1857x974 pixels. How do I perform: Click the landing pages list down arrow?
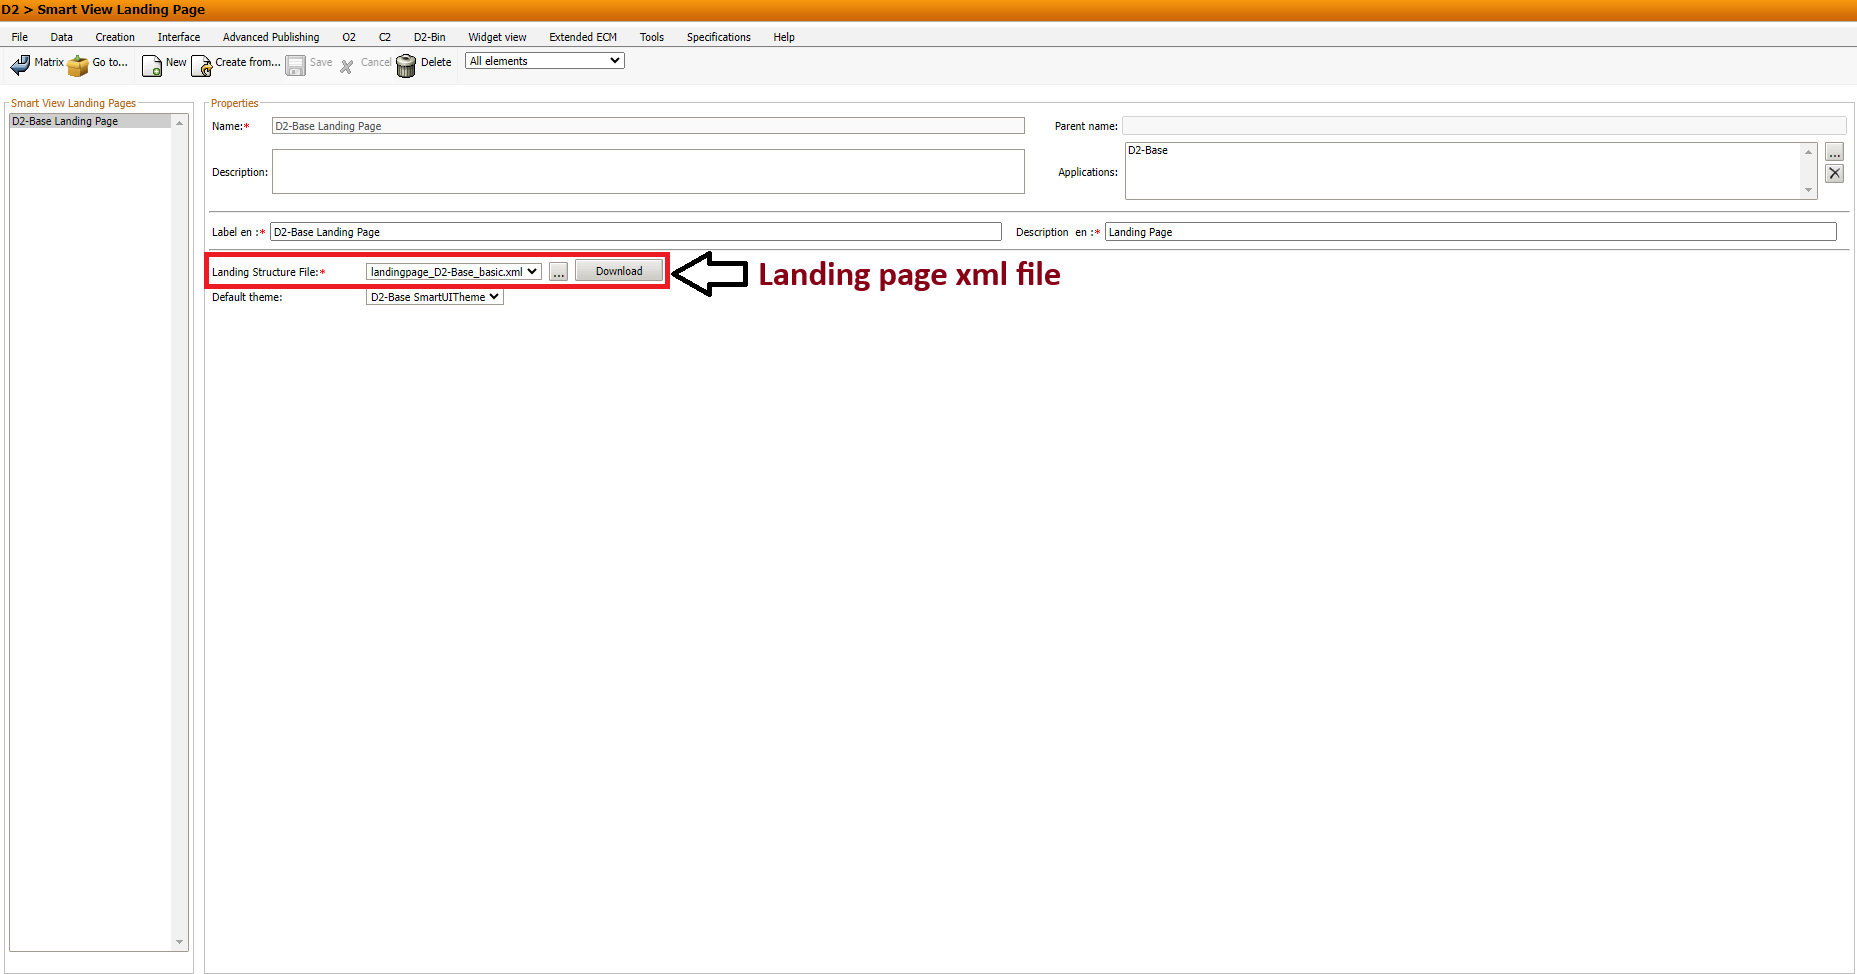(180, 942)
